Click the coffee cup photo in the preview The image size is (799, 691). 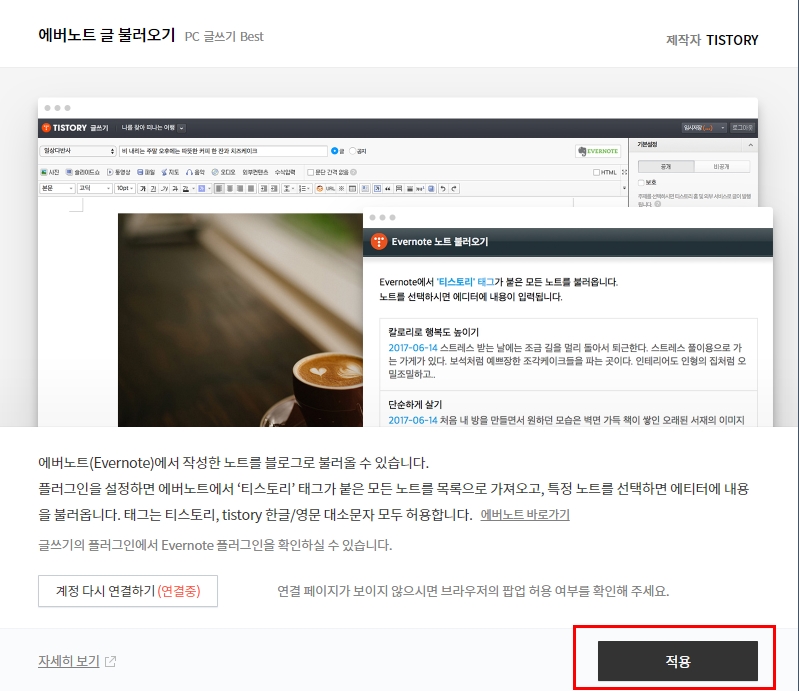(240, 320)
